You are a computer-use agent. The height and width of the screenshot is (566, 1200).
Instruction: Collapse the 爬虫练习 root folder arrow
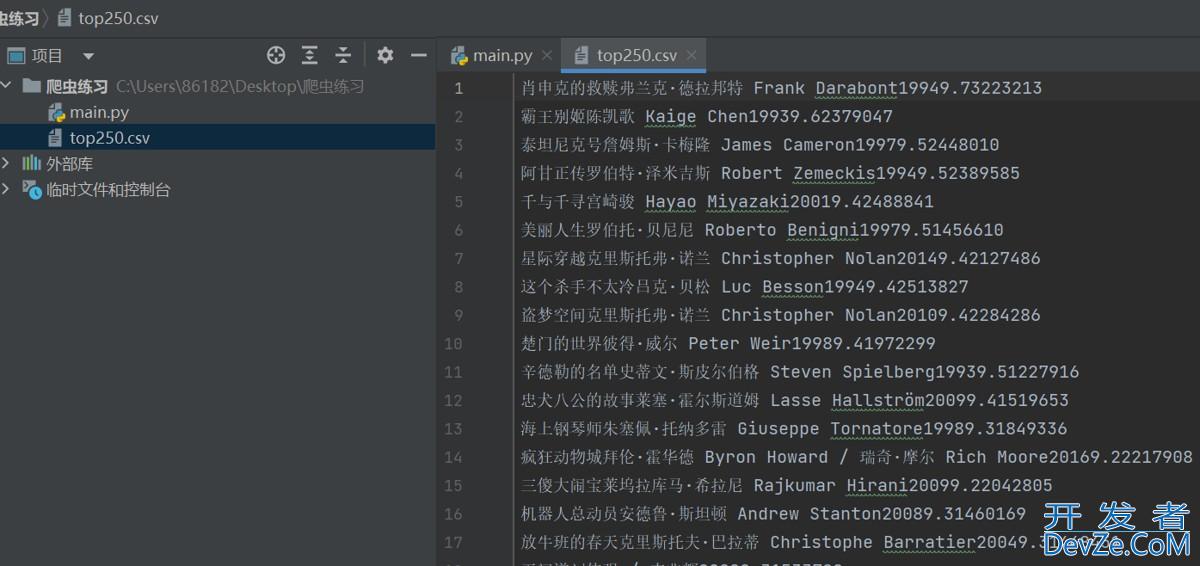coord(7,86)
